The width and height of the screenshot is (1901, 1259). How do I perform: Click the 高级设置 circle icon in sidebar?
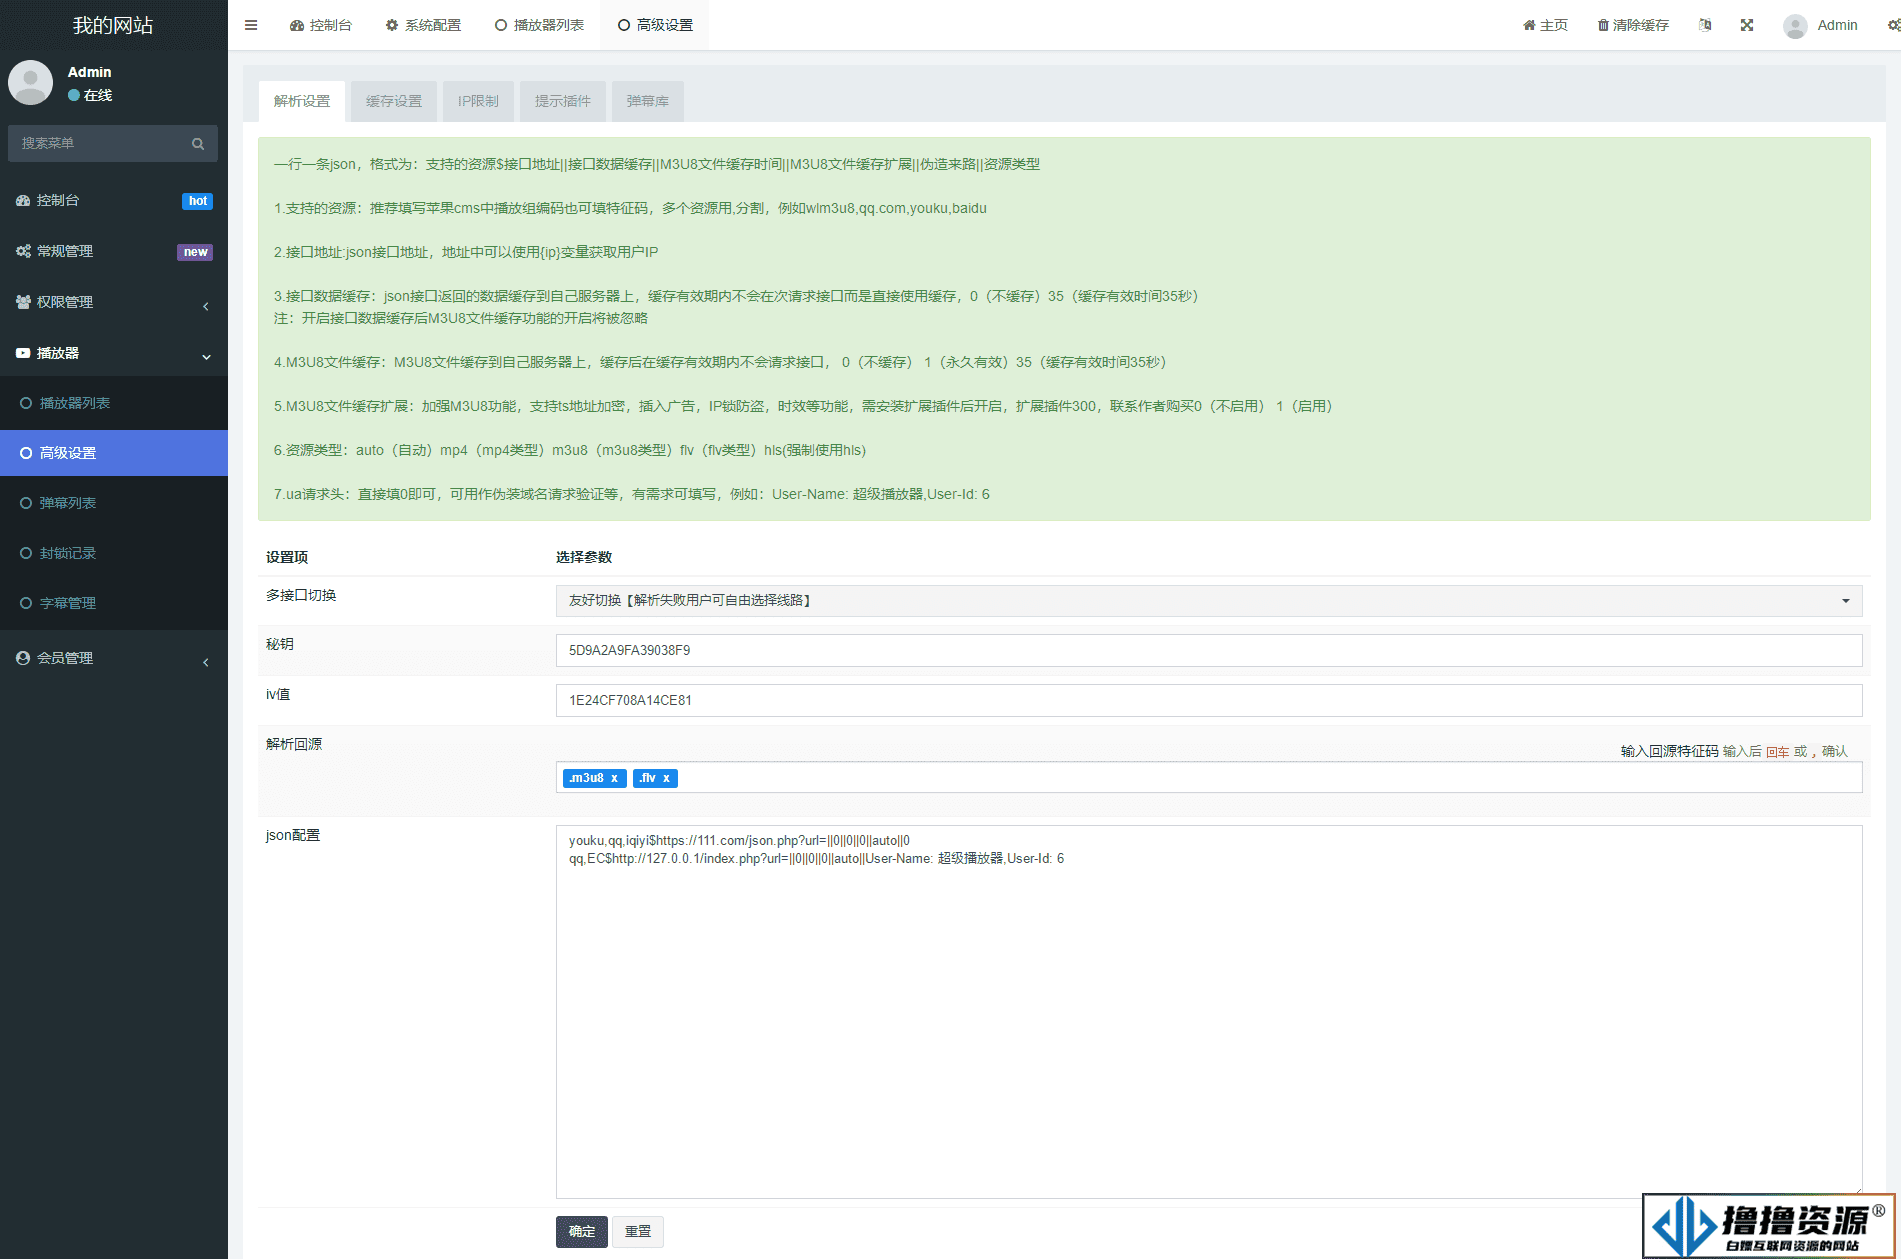pos(26,453)
